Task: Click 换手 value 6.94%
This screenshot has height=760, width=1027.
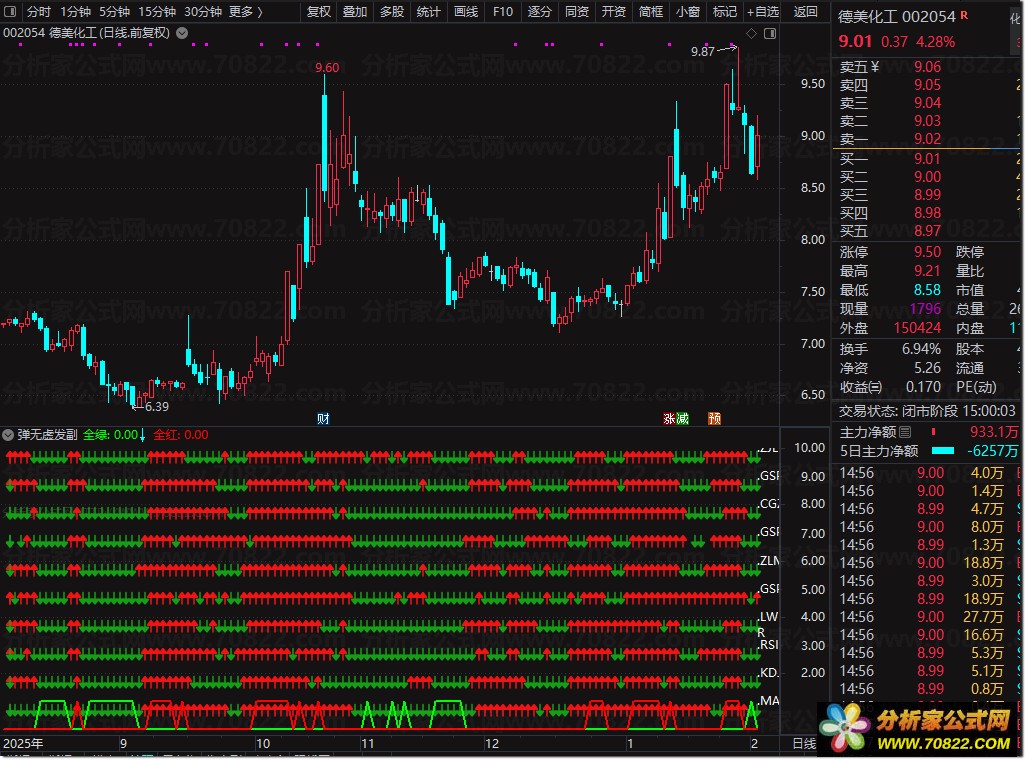Action: [922, 349]
